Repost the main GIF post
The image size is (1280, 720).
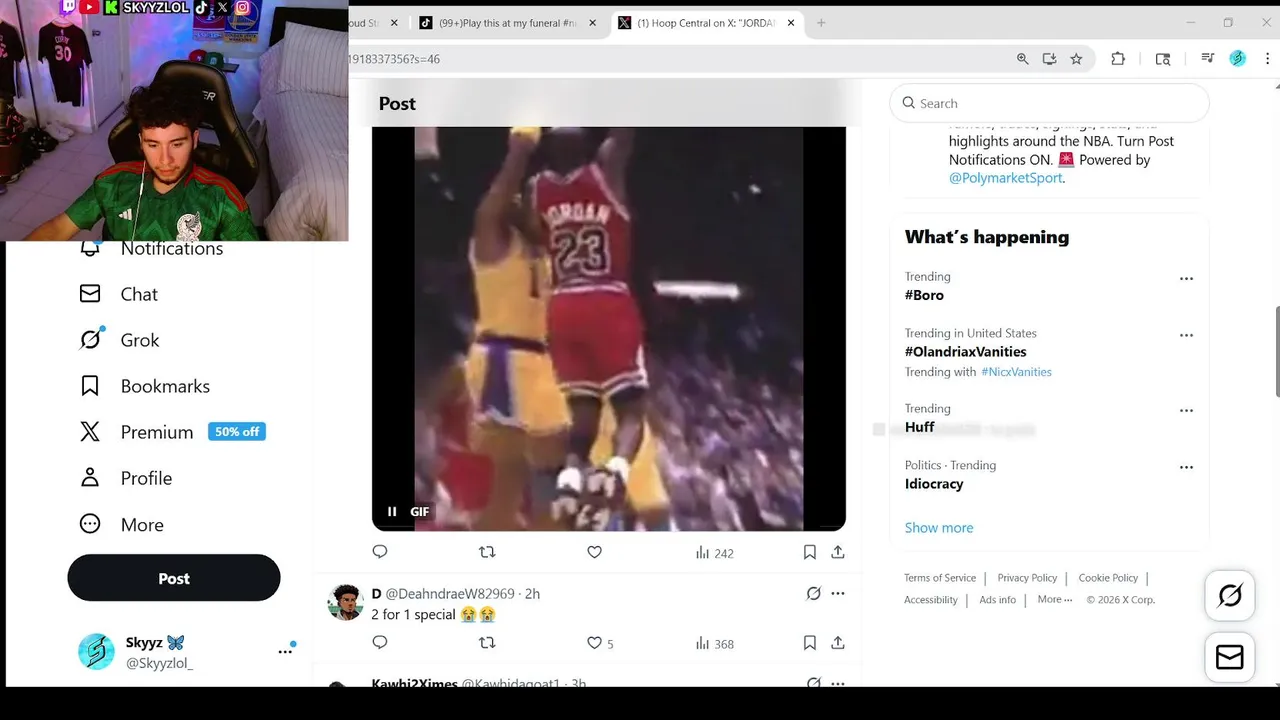click(487, 552)
